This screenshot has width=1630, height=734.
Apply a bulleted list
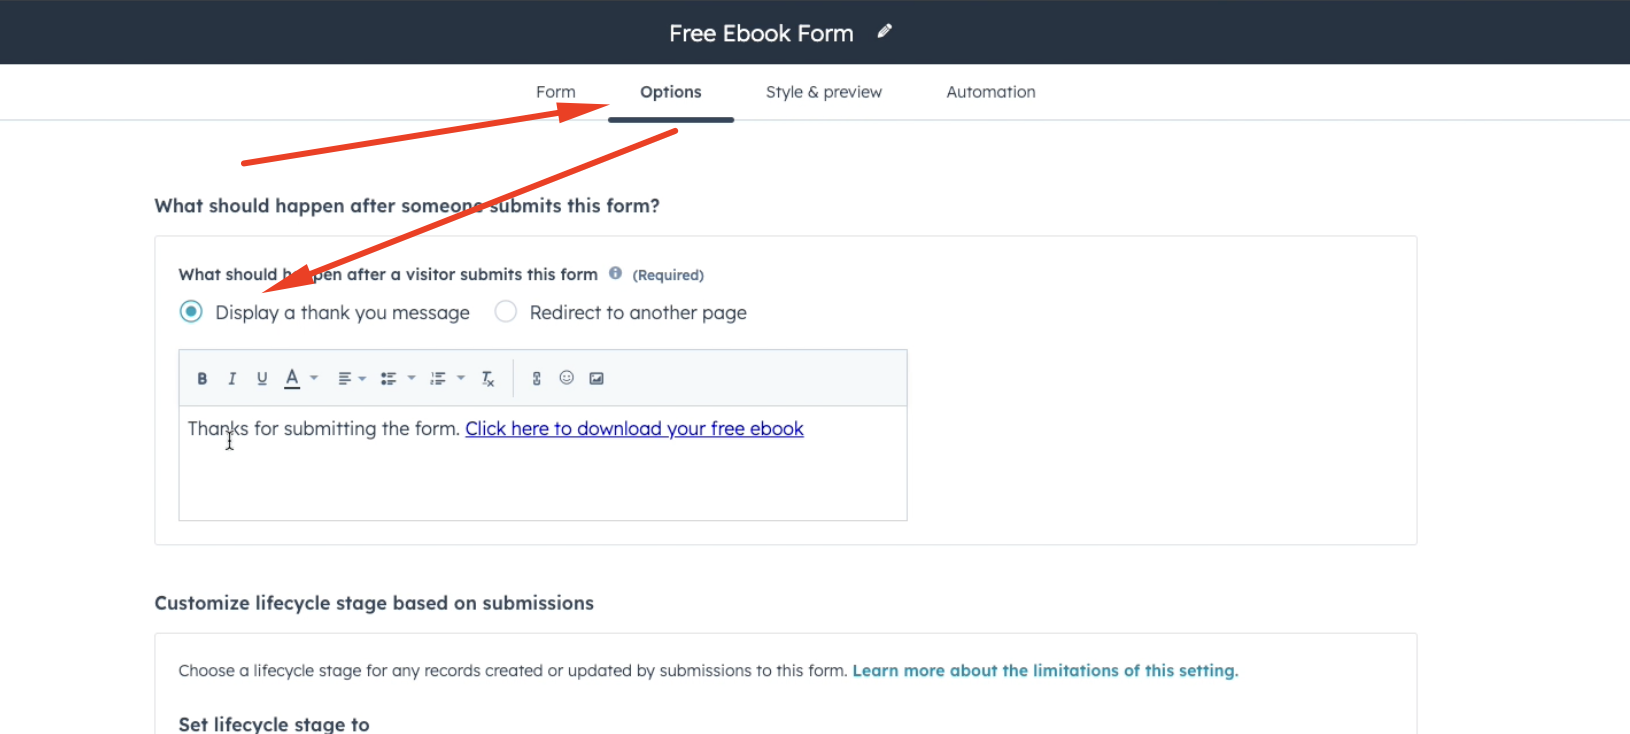(x=388, y=378)
